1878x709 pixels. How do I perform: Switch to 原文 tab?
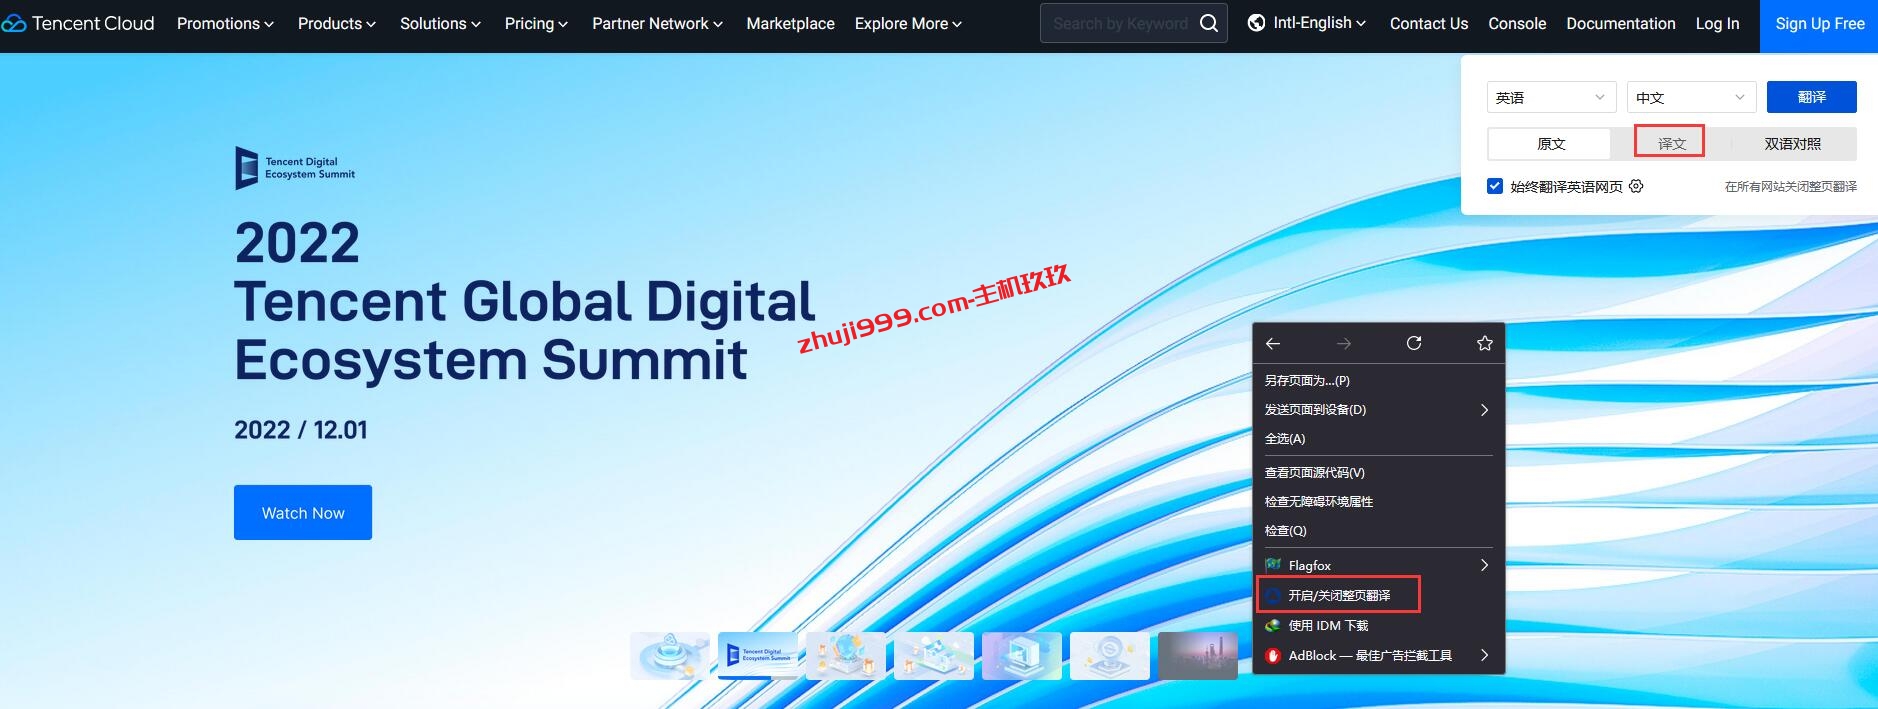pos(1550,144)
